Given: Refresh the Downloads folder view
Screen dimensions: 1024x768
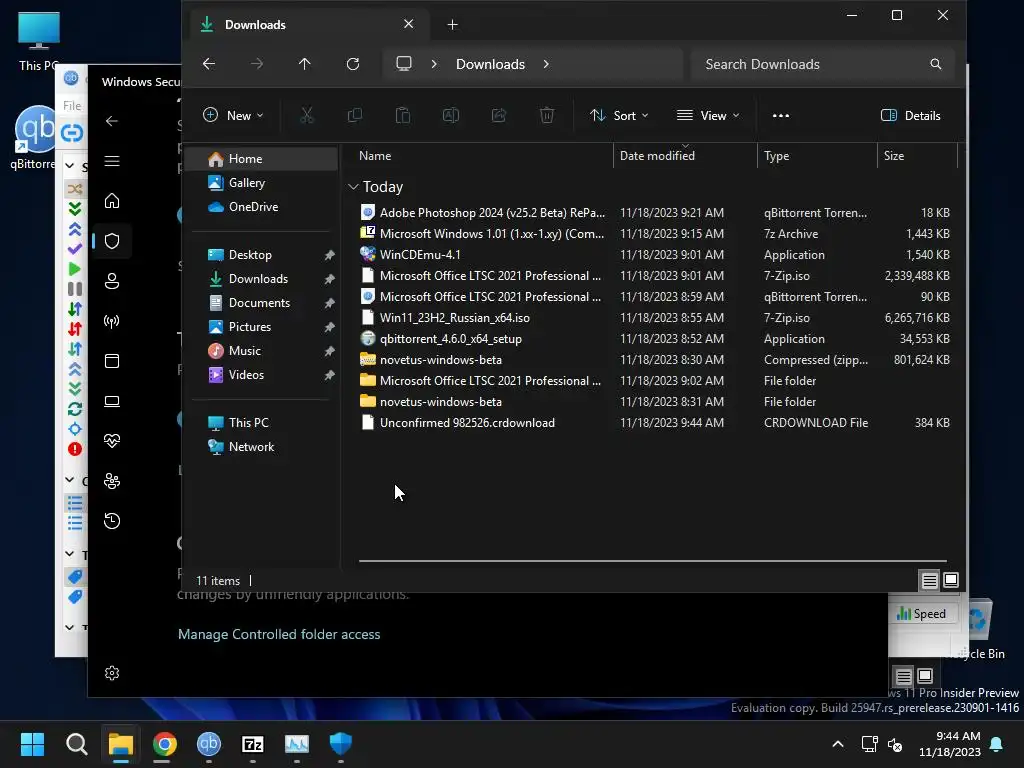Looking at the screenshot, I should click(x=353, y=64).
